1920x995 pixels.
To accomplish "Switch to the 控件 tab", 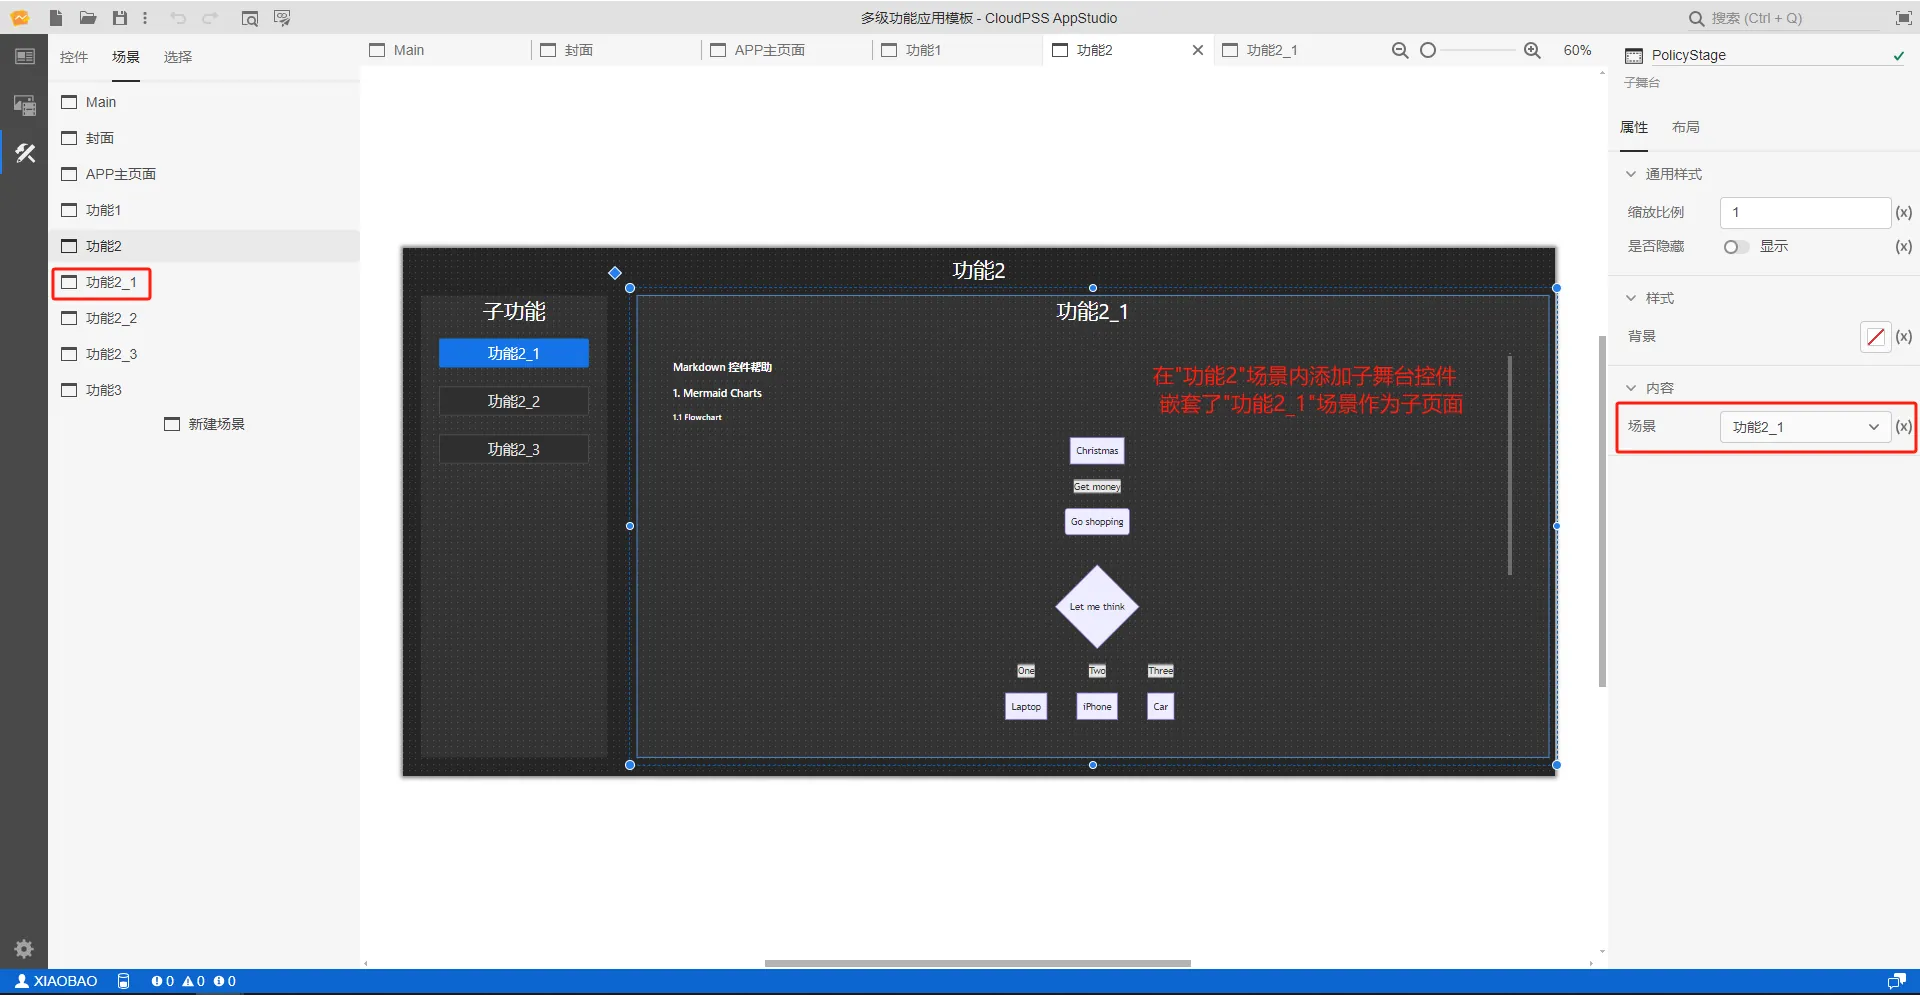I will click(x=74, y=57).
